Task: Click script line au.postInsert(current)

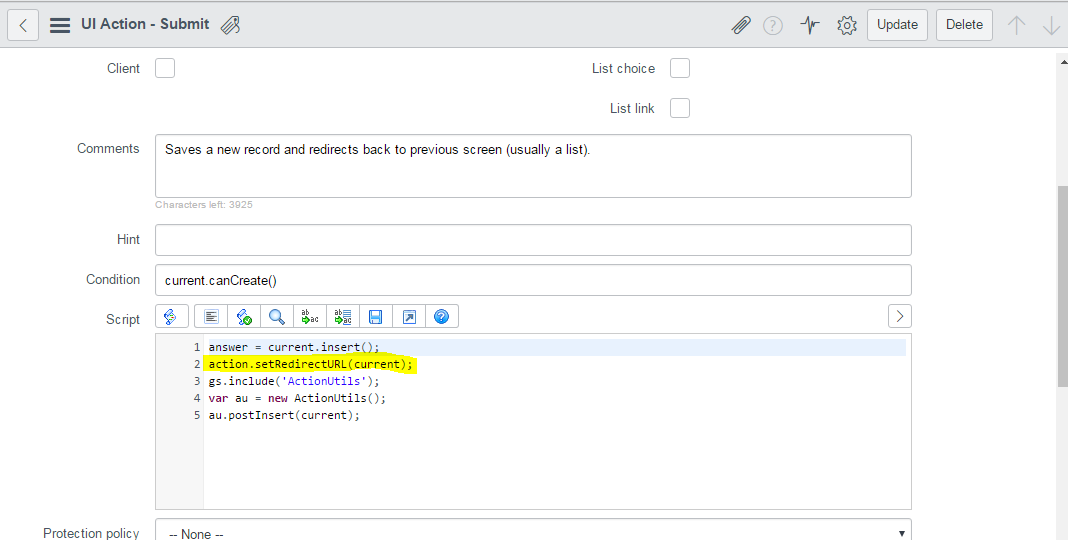Action: [x=284, y=415]
